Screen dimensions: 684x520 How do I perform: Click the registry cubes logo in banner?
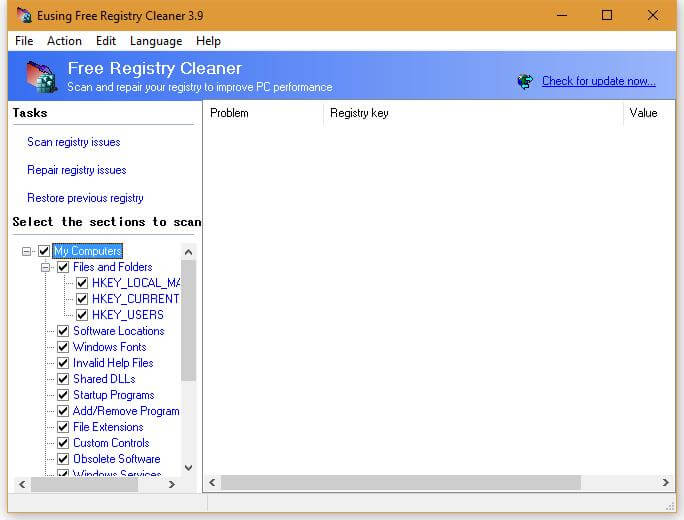point(41,77)
